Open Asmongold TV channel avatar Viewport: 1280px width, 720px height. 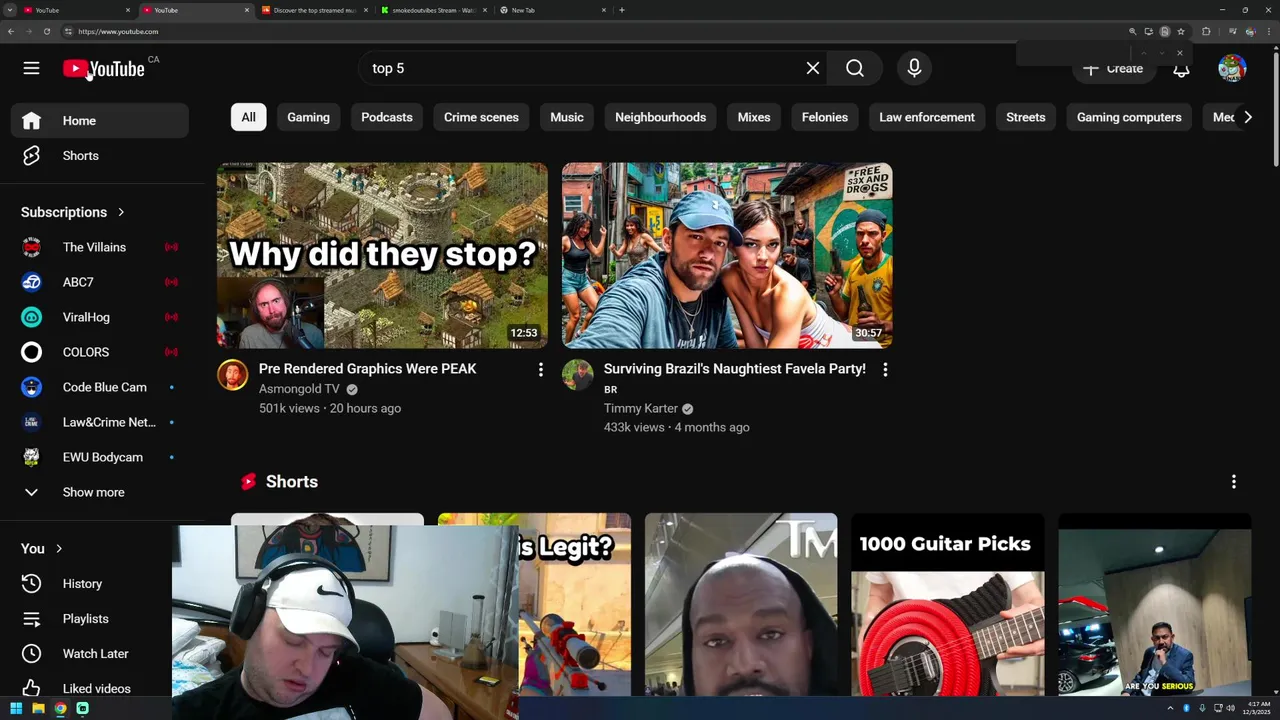(232, 375)
